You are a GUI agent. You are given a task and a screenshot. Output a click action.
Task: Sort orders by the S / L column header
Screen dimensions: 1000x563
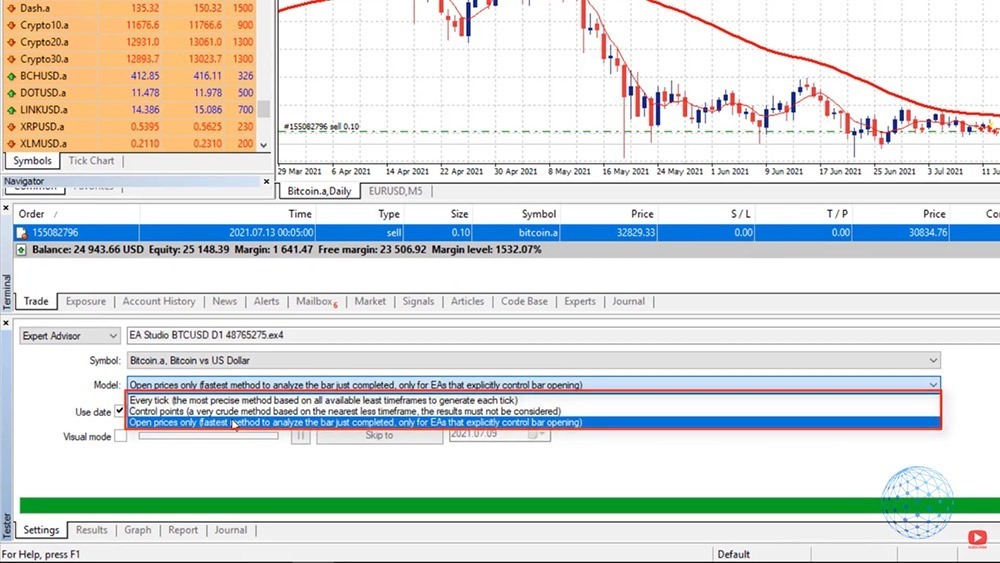pyautogui.click(x=706, y=214)
